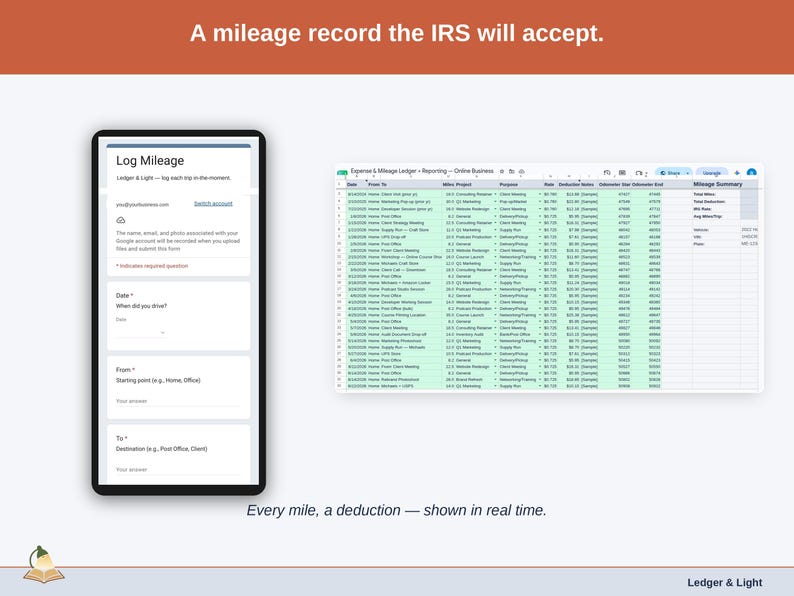
Task: Select the Purpose column header cell
Action: [x=521, y=185]
